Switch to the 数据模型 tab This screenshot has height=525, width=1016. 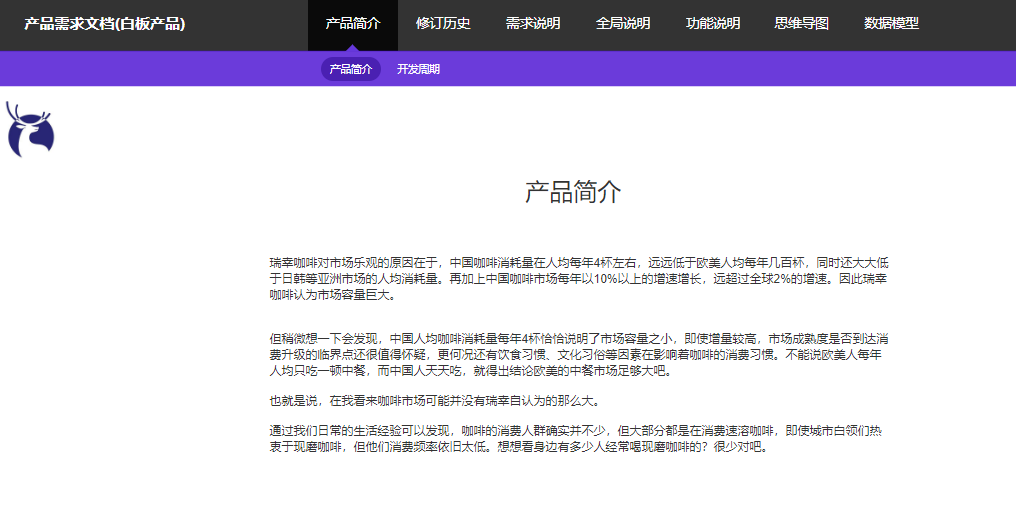click(x=892, y=24)
